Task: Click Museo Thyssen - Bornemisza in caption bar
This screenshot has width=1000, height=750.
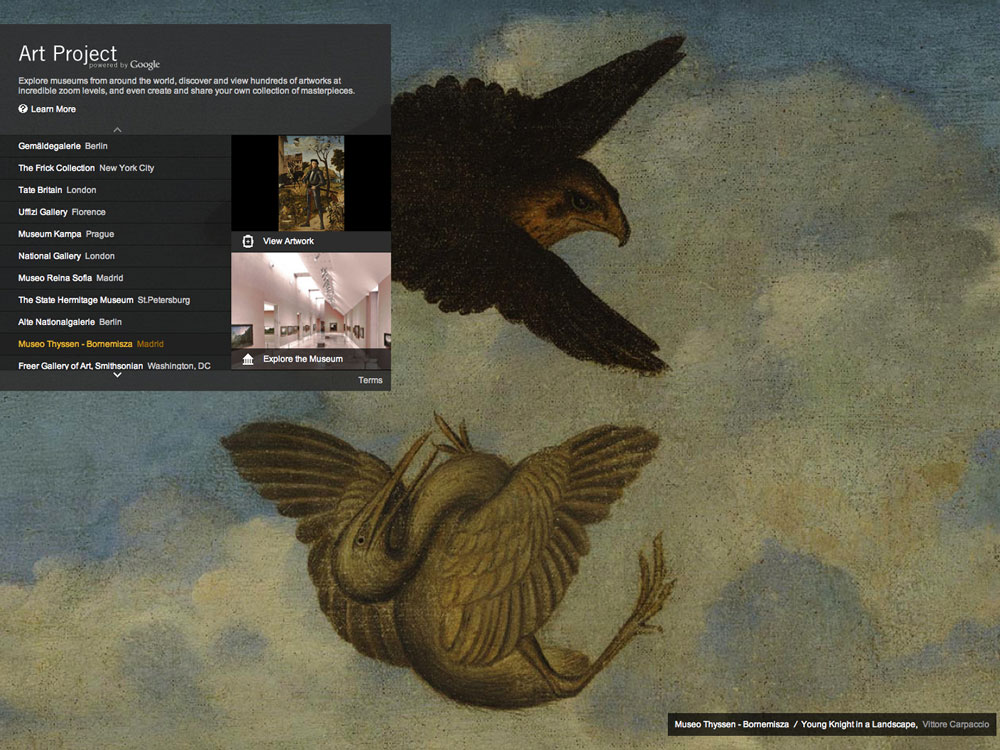Action: pyautogui.click(x=732, y=724)
